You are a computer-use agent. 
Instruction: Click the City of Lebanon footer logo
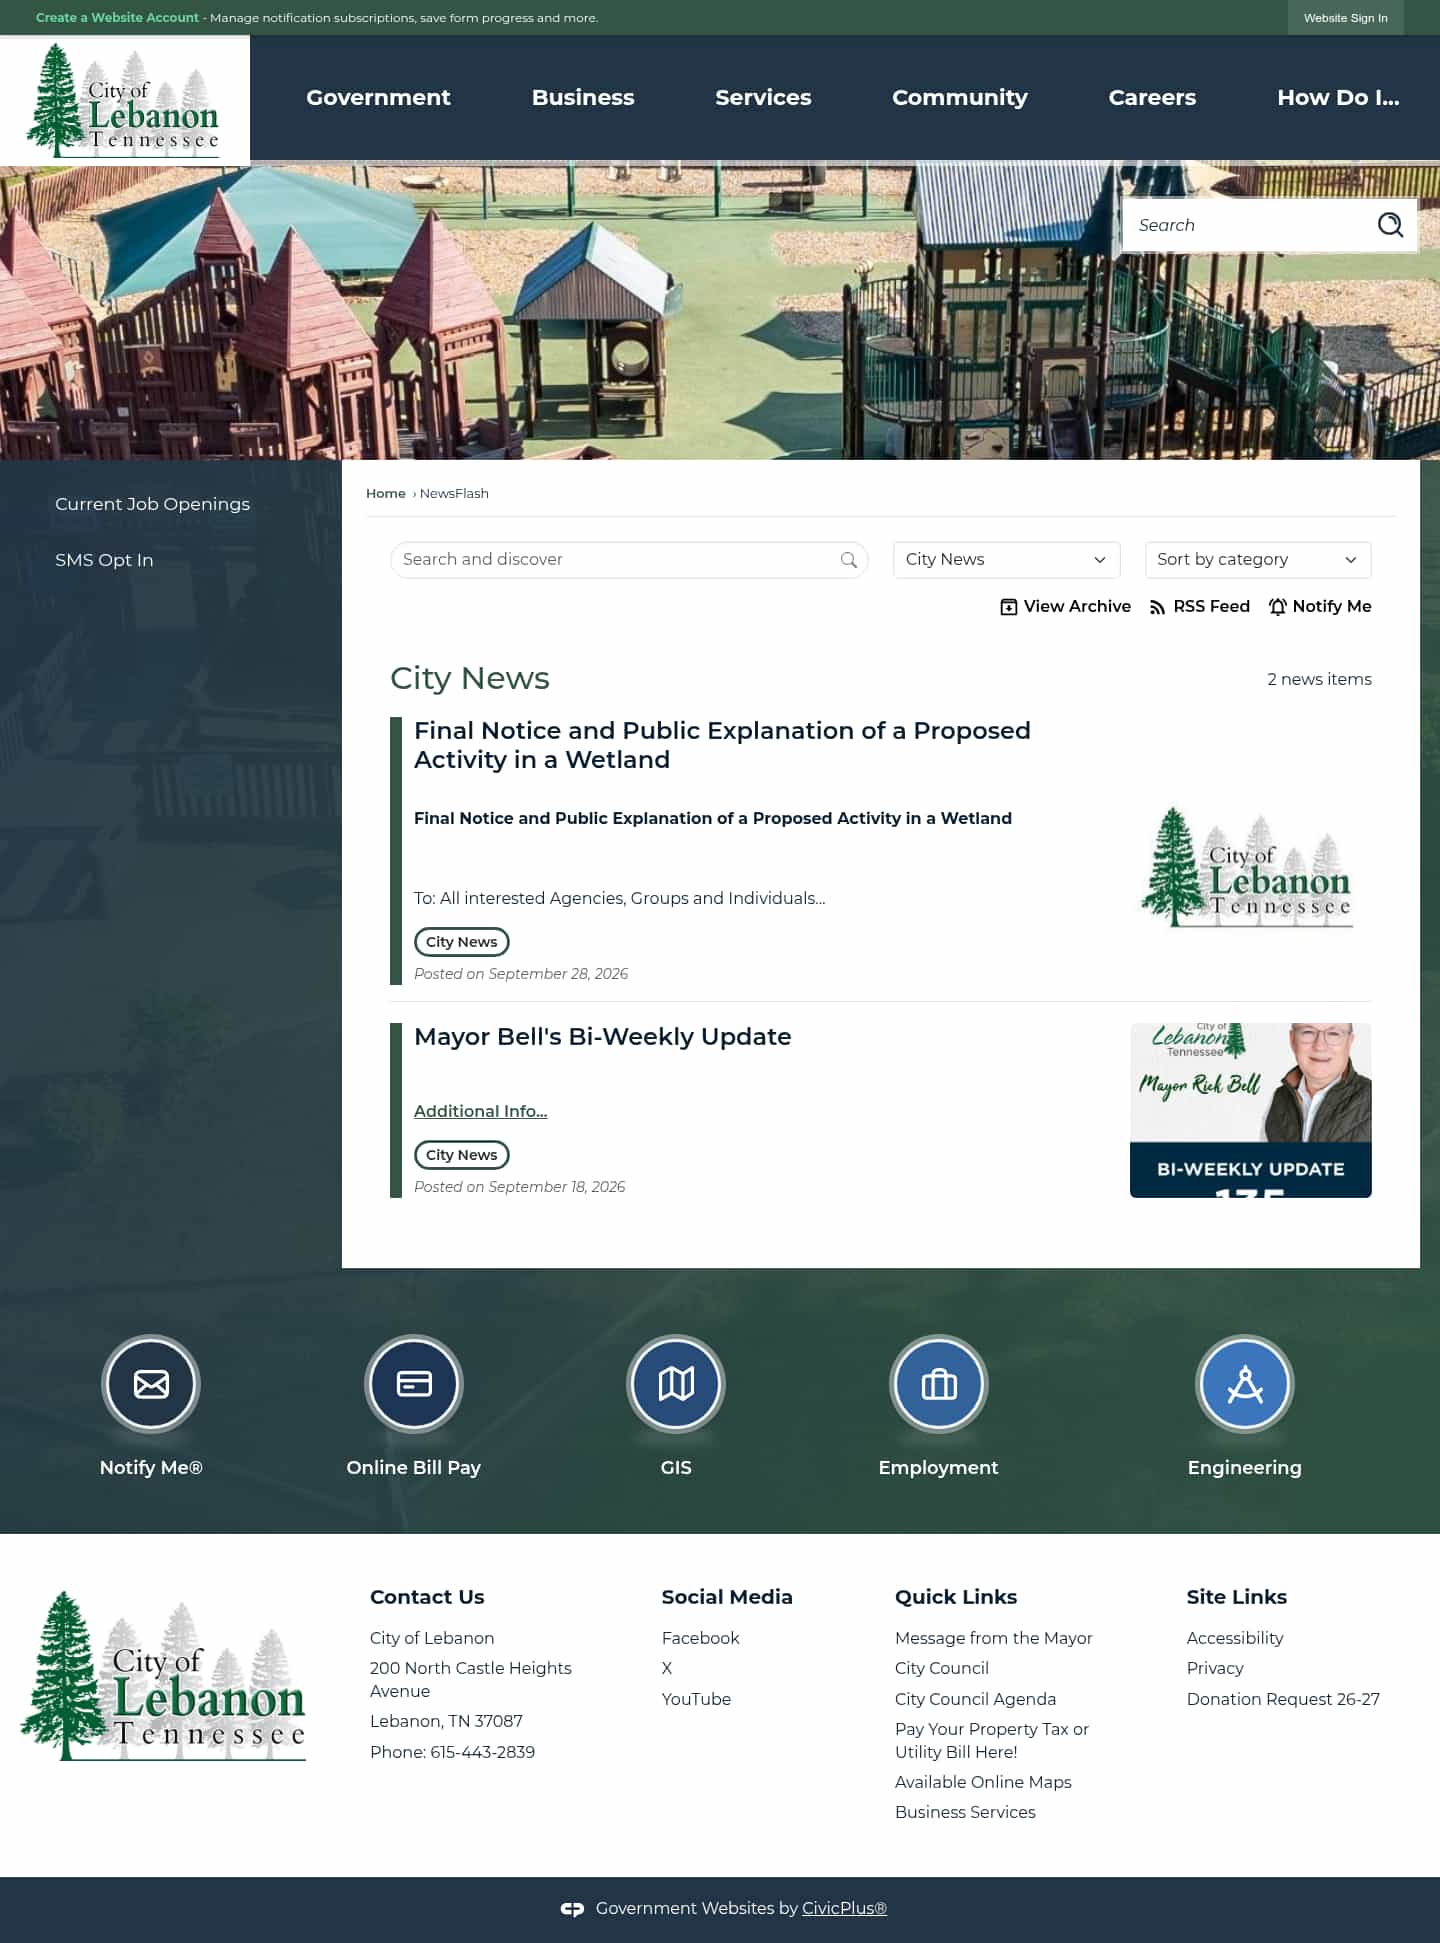[x=163, y=1676]
